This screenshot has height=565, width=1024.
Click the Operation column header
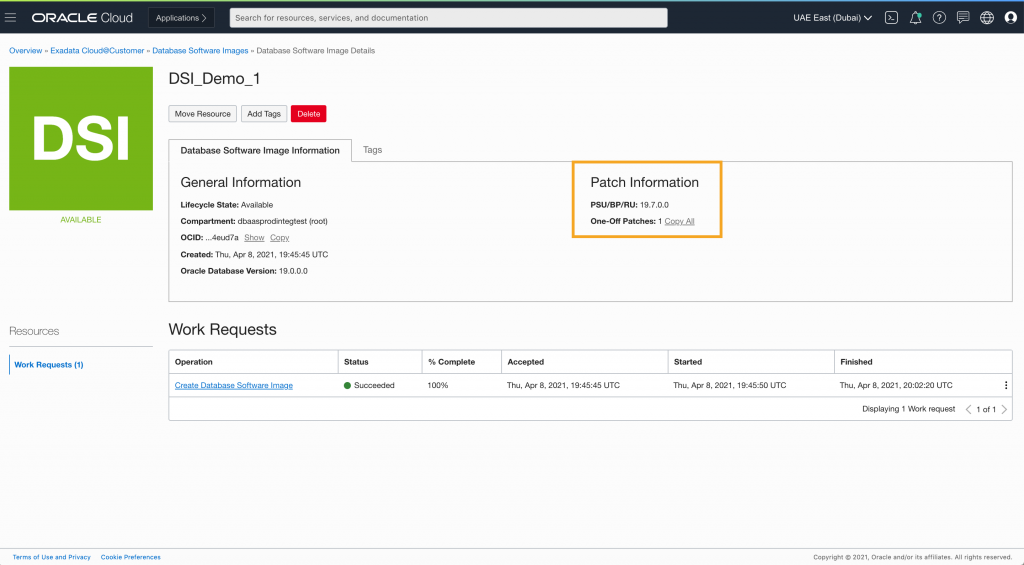coord(253,362)
